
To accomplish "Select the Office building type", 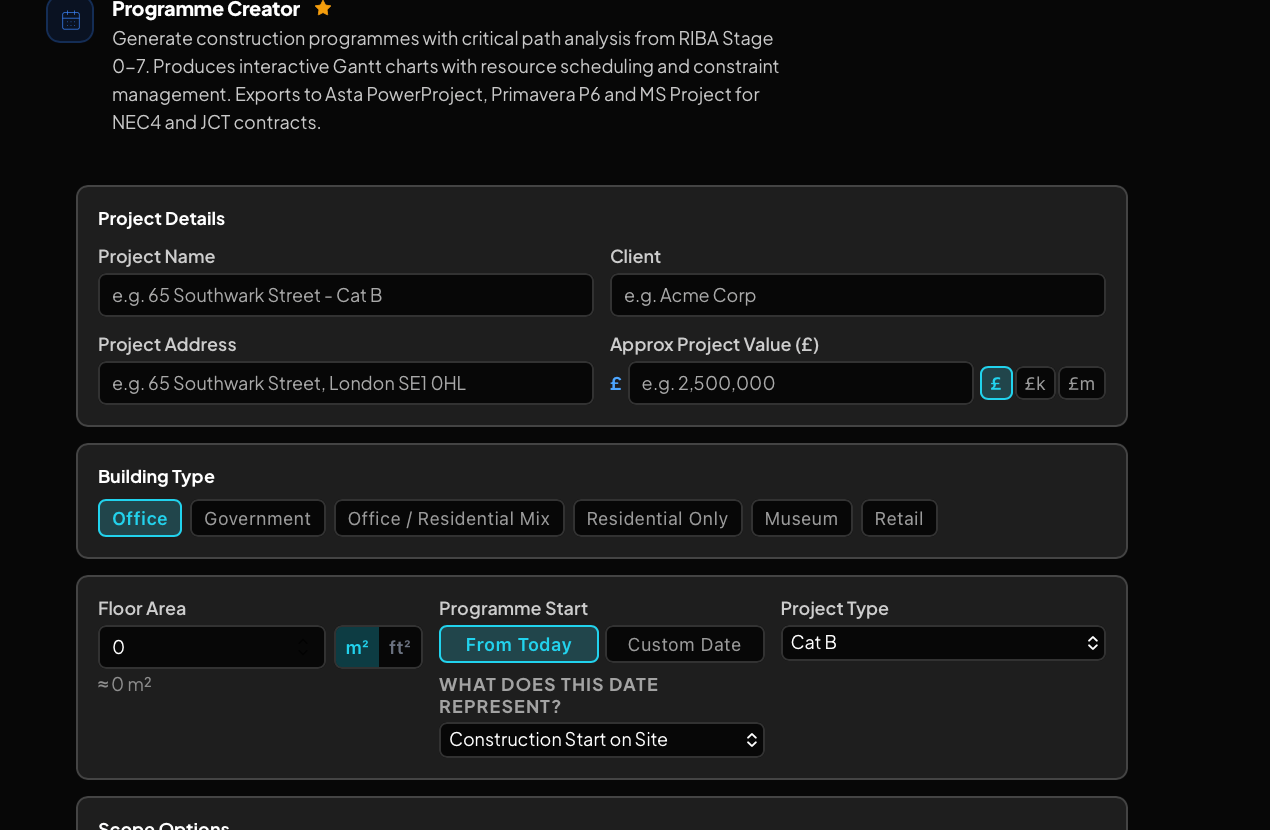I will click(140, 518).
